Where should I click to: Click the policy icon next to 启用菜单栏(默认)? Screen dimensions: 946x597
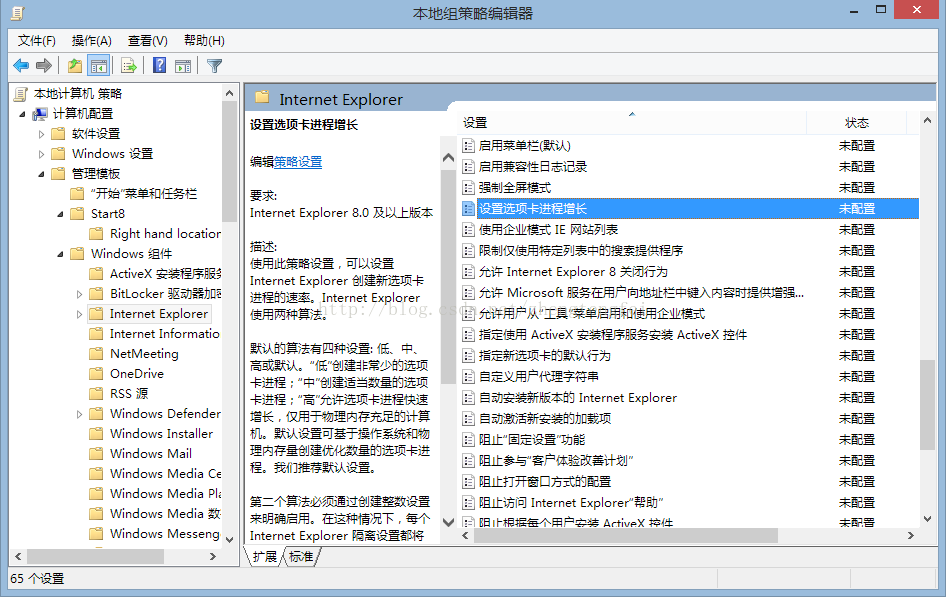coord(468,145)
